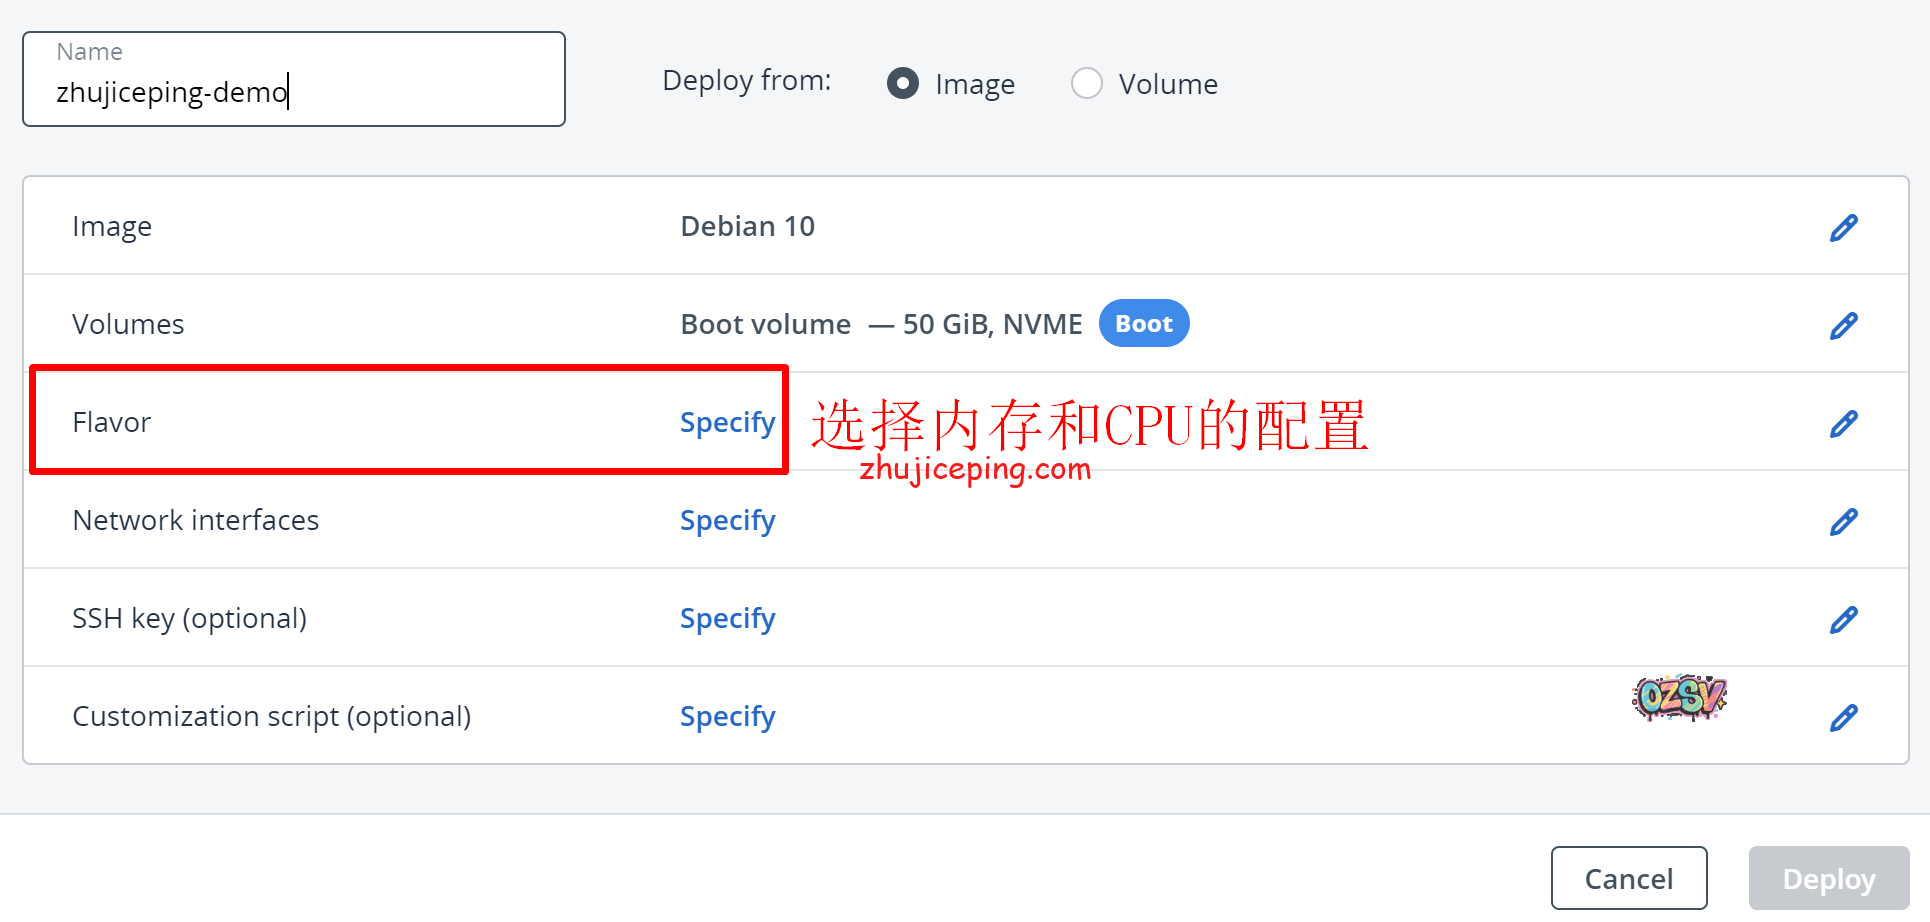The width and height of the screenshot is (1930, 922).
Task: Open Specify for SSH key (optional)
Action: tap(727, 619)
